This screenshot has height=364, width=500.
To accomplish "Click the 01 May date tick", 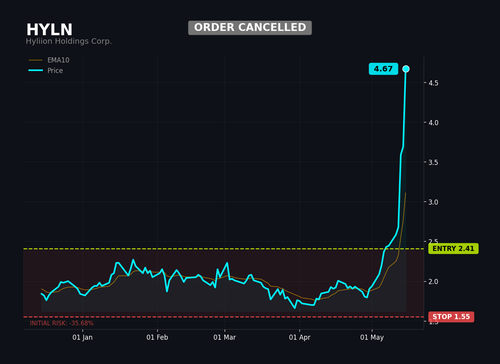I will pyautogui.click(x=372, y=337).
